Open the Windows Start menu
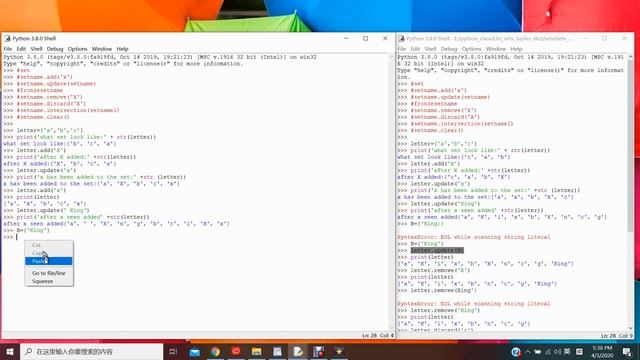This screenshot has width=640, height=360. [10, 351]
